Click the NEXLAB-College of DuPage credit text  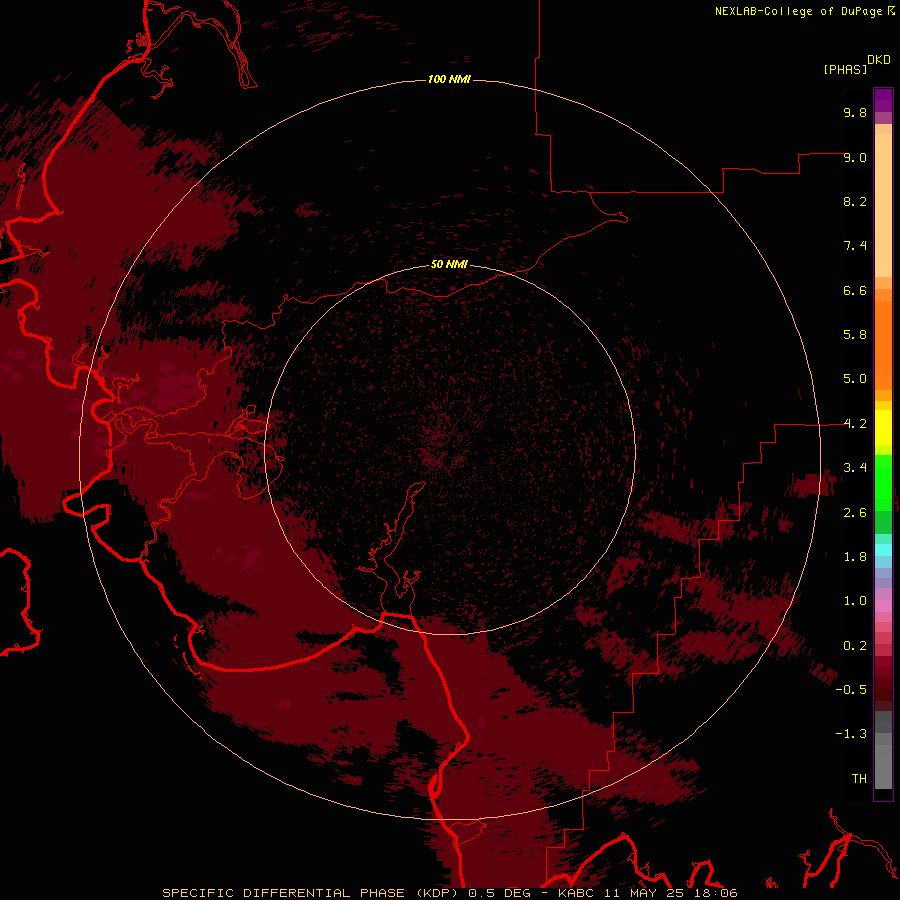(798, 11)
